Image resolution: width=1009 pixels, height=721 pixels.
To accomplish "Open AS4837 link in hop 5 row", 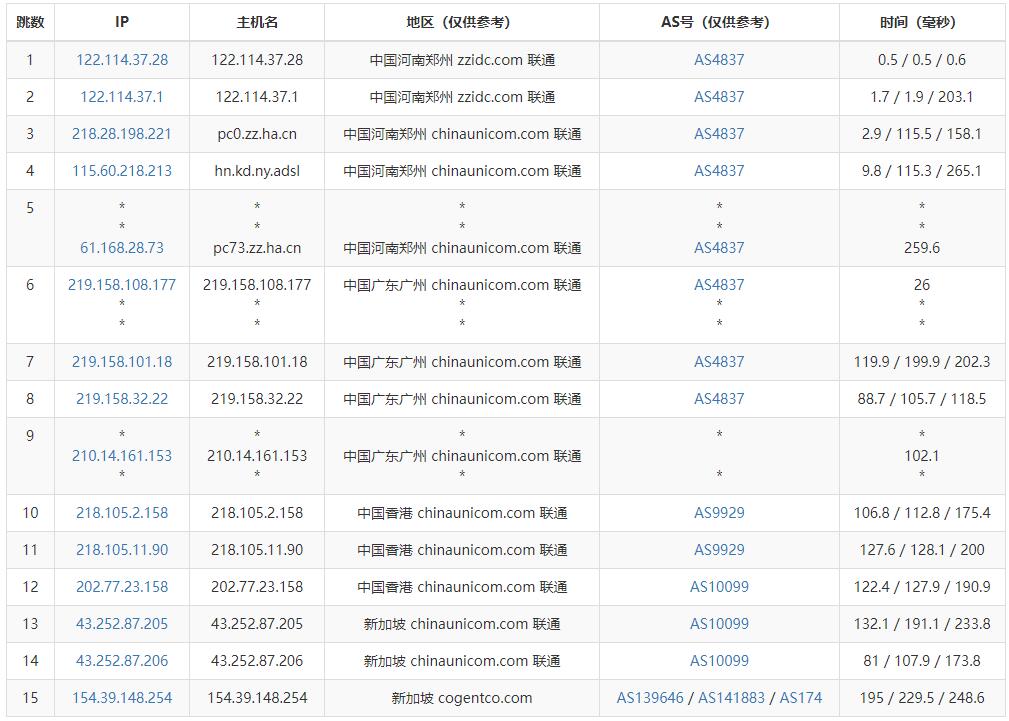I will click(719, 248).
